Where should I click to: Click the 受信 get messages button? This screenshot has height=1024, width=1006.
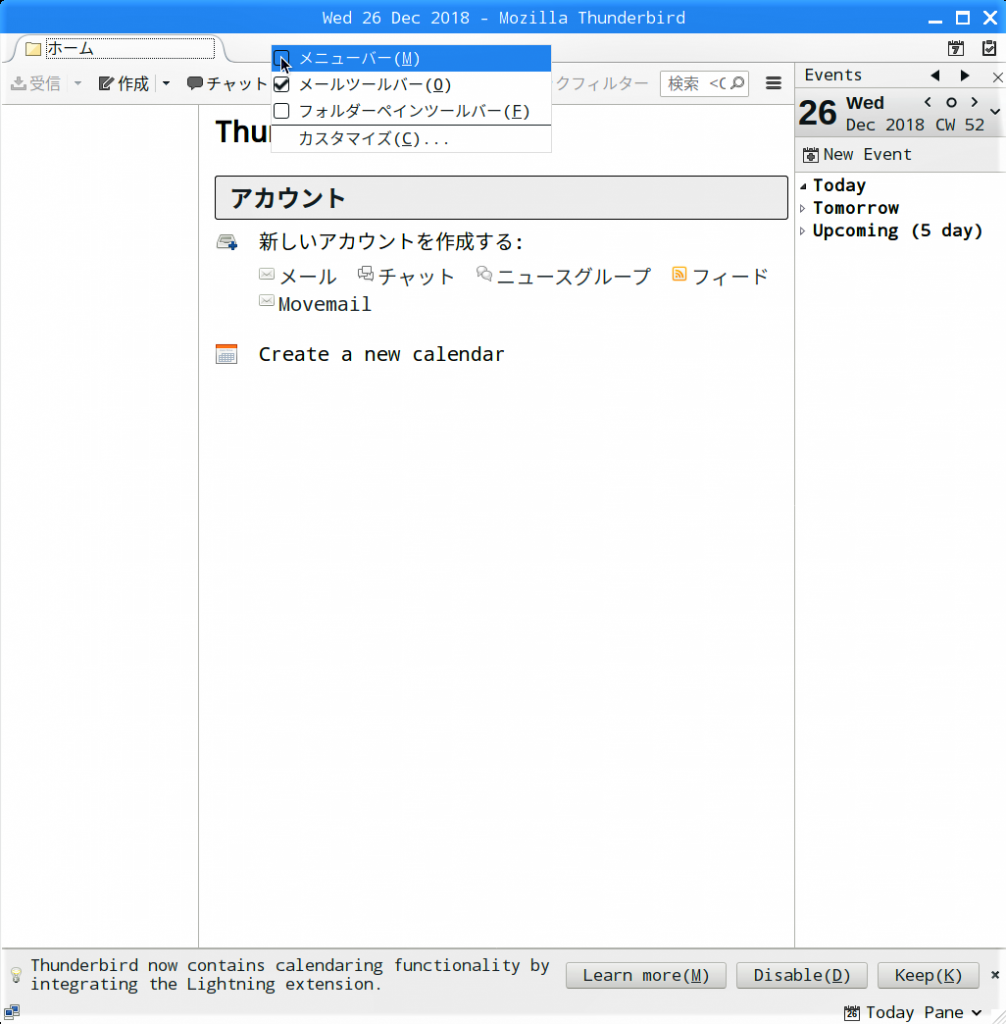(37, 84)
